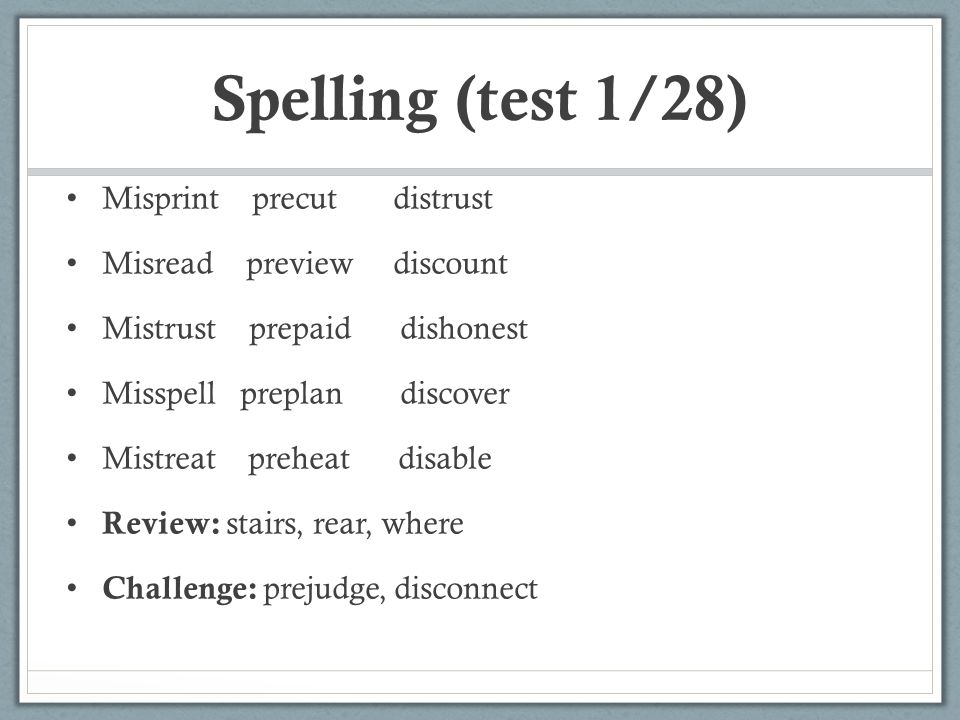This screenshot has height=720, width=960.
Task: Select the word 'Mistrust'
Action: (159, 328)
